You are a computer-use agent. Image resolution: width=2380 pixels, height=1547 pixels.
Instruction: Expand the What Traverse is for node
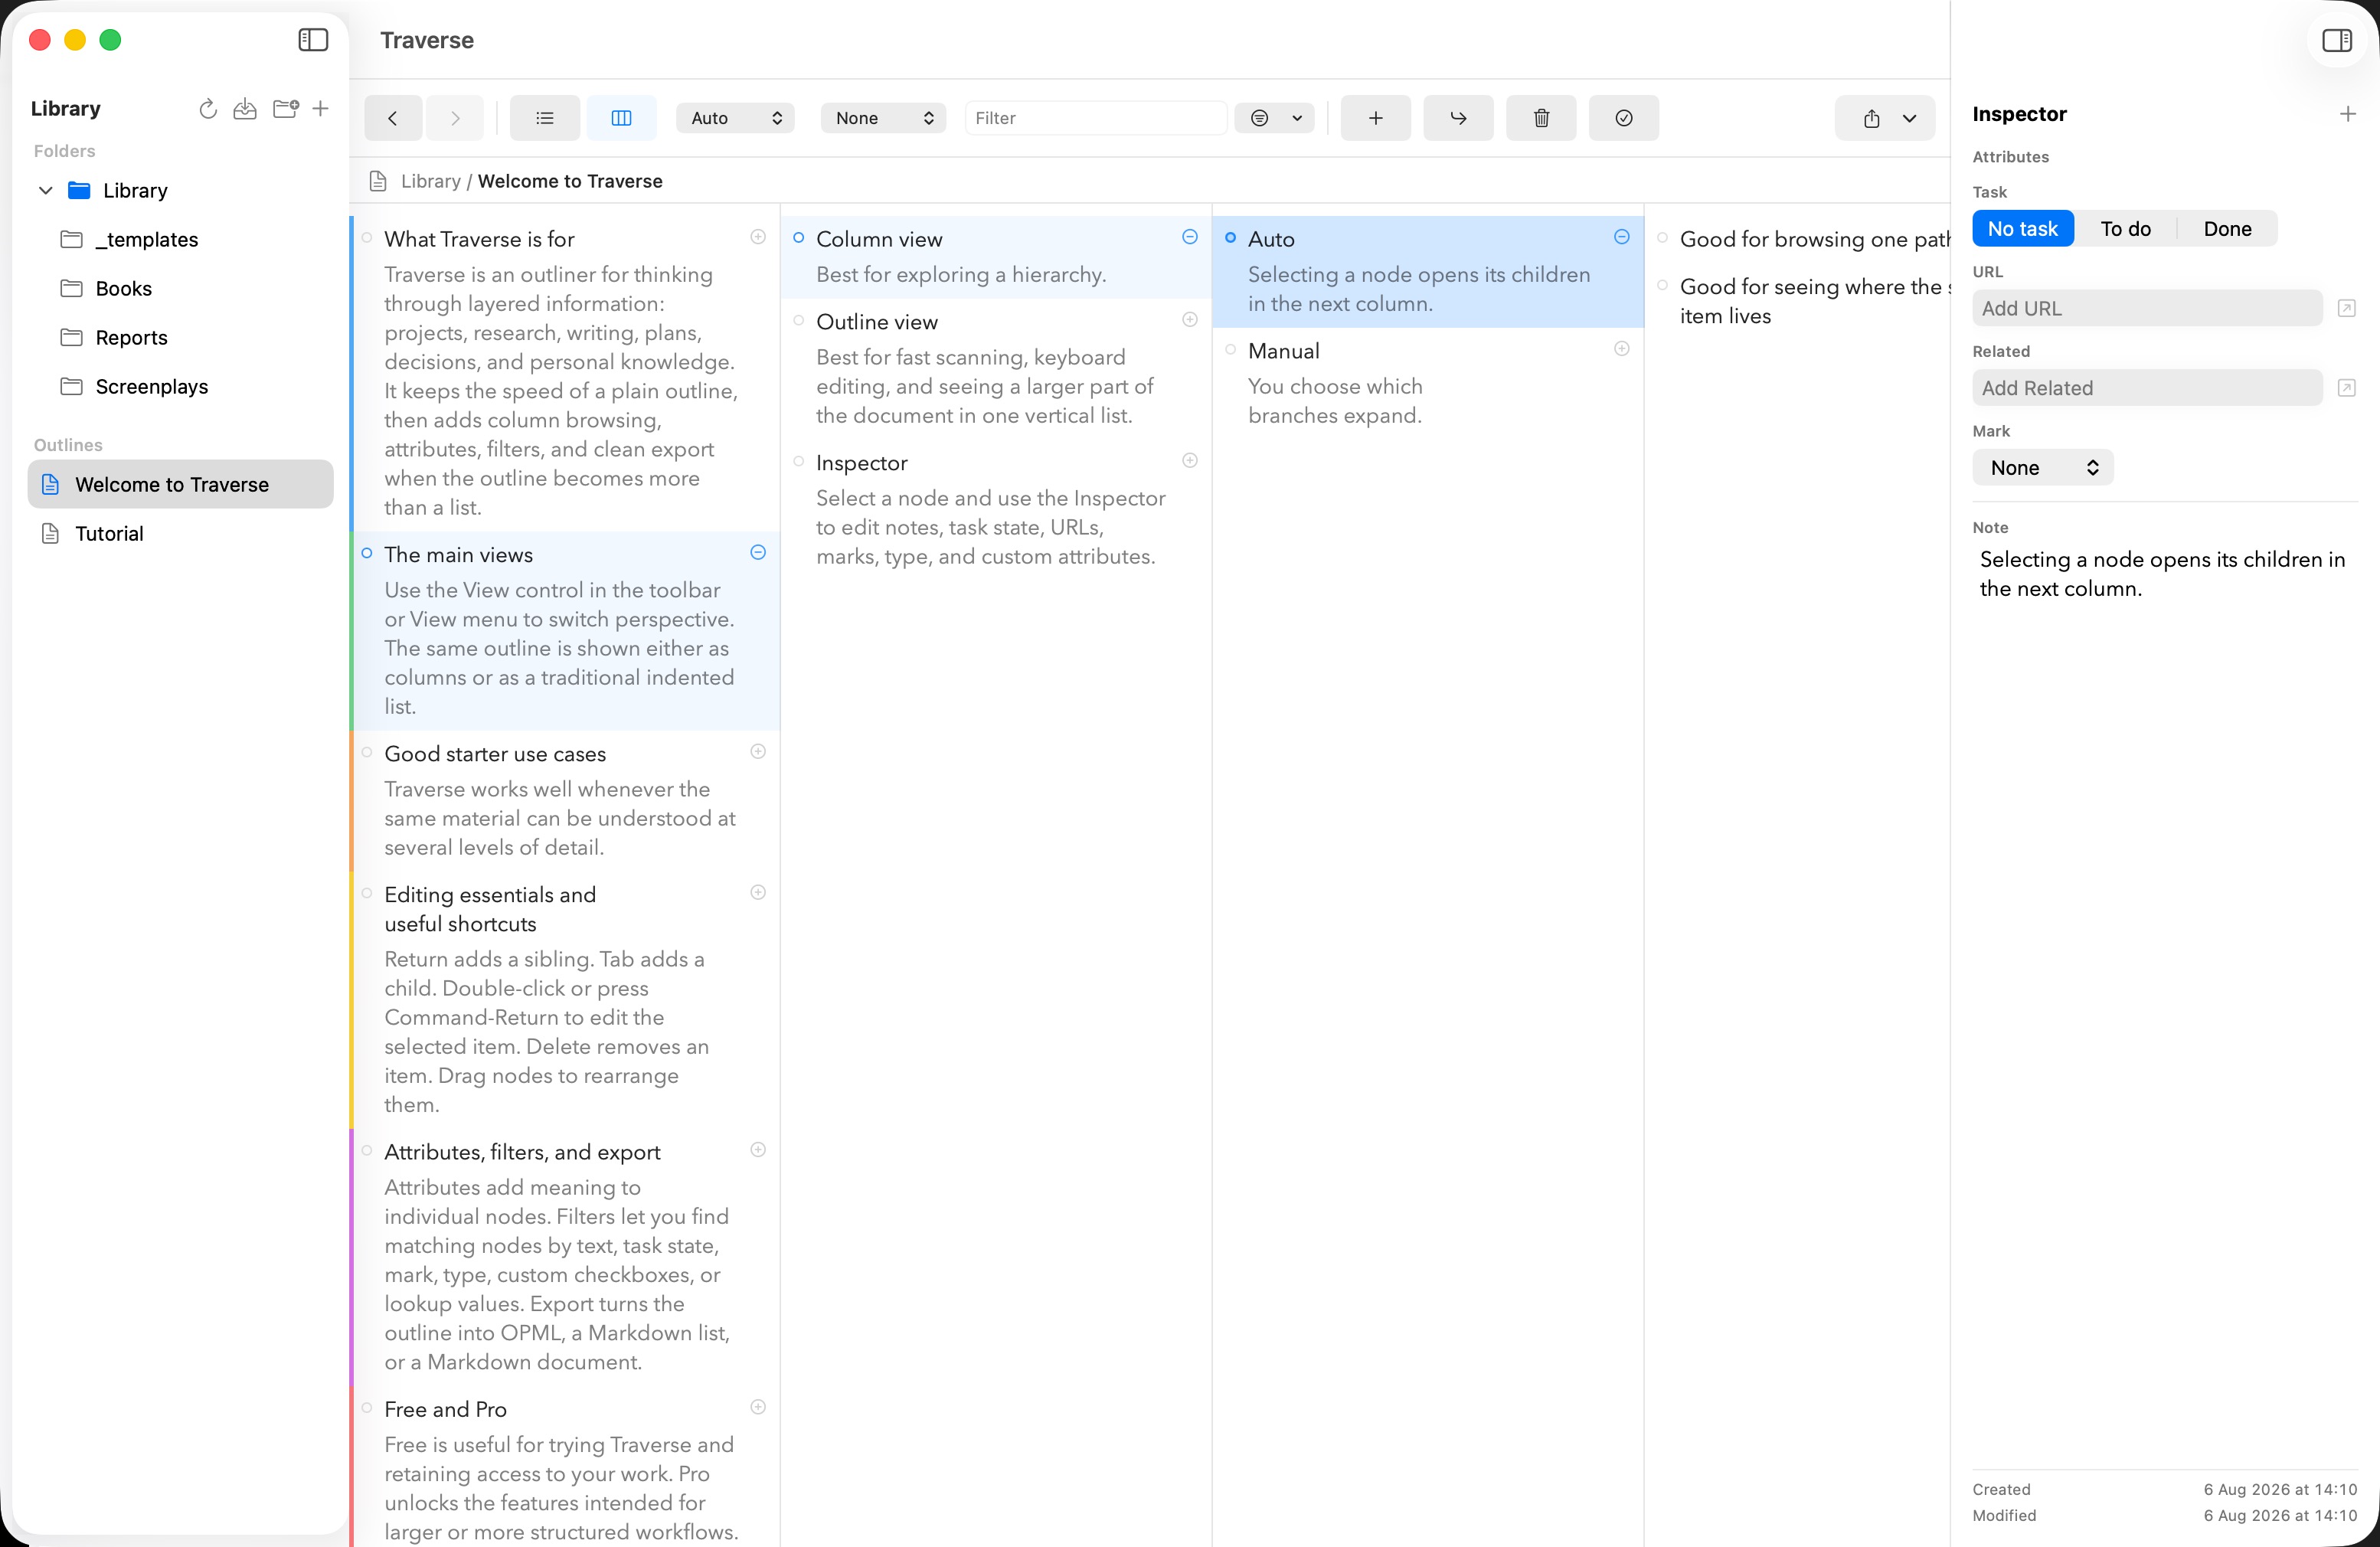point(758,237)
